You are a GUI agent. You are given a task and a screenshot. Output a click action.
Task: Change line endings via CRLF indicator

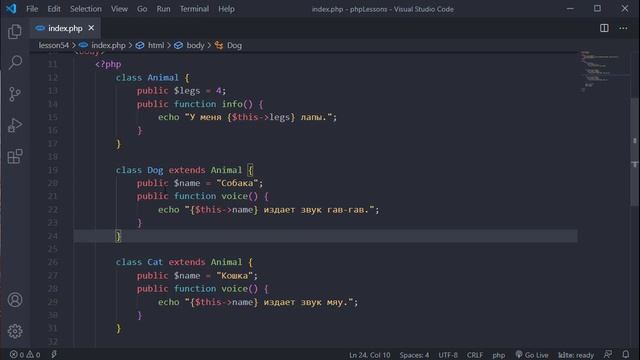475,355
